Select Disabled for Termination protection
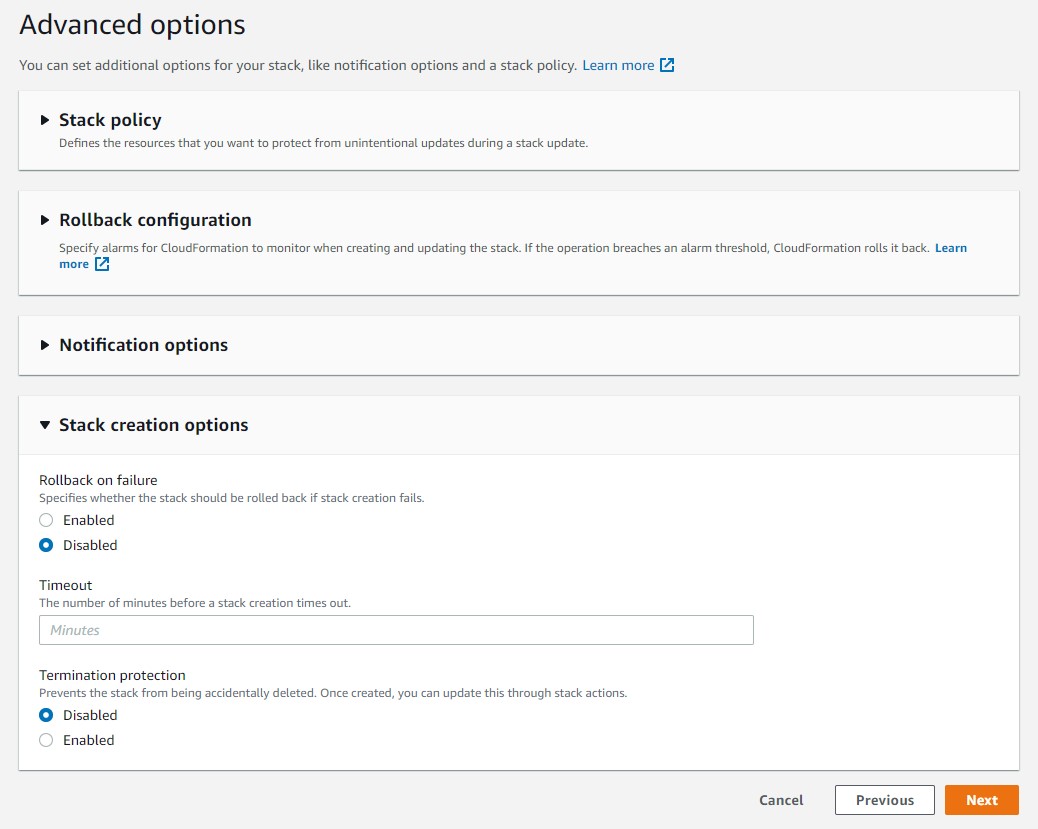 [x=46, y=715]
